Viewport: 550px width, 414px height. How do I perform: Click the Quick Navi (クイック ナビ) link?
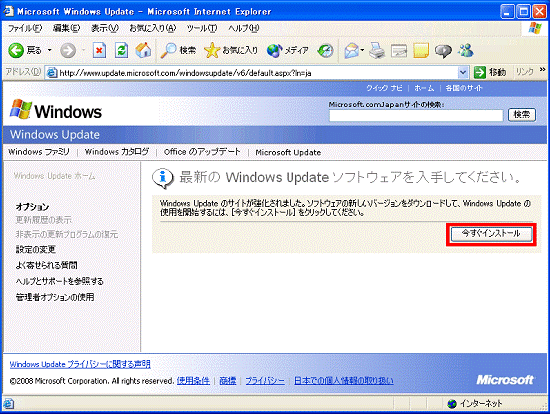point(384,88)
